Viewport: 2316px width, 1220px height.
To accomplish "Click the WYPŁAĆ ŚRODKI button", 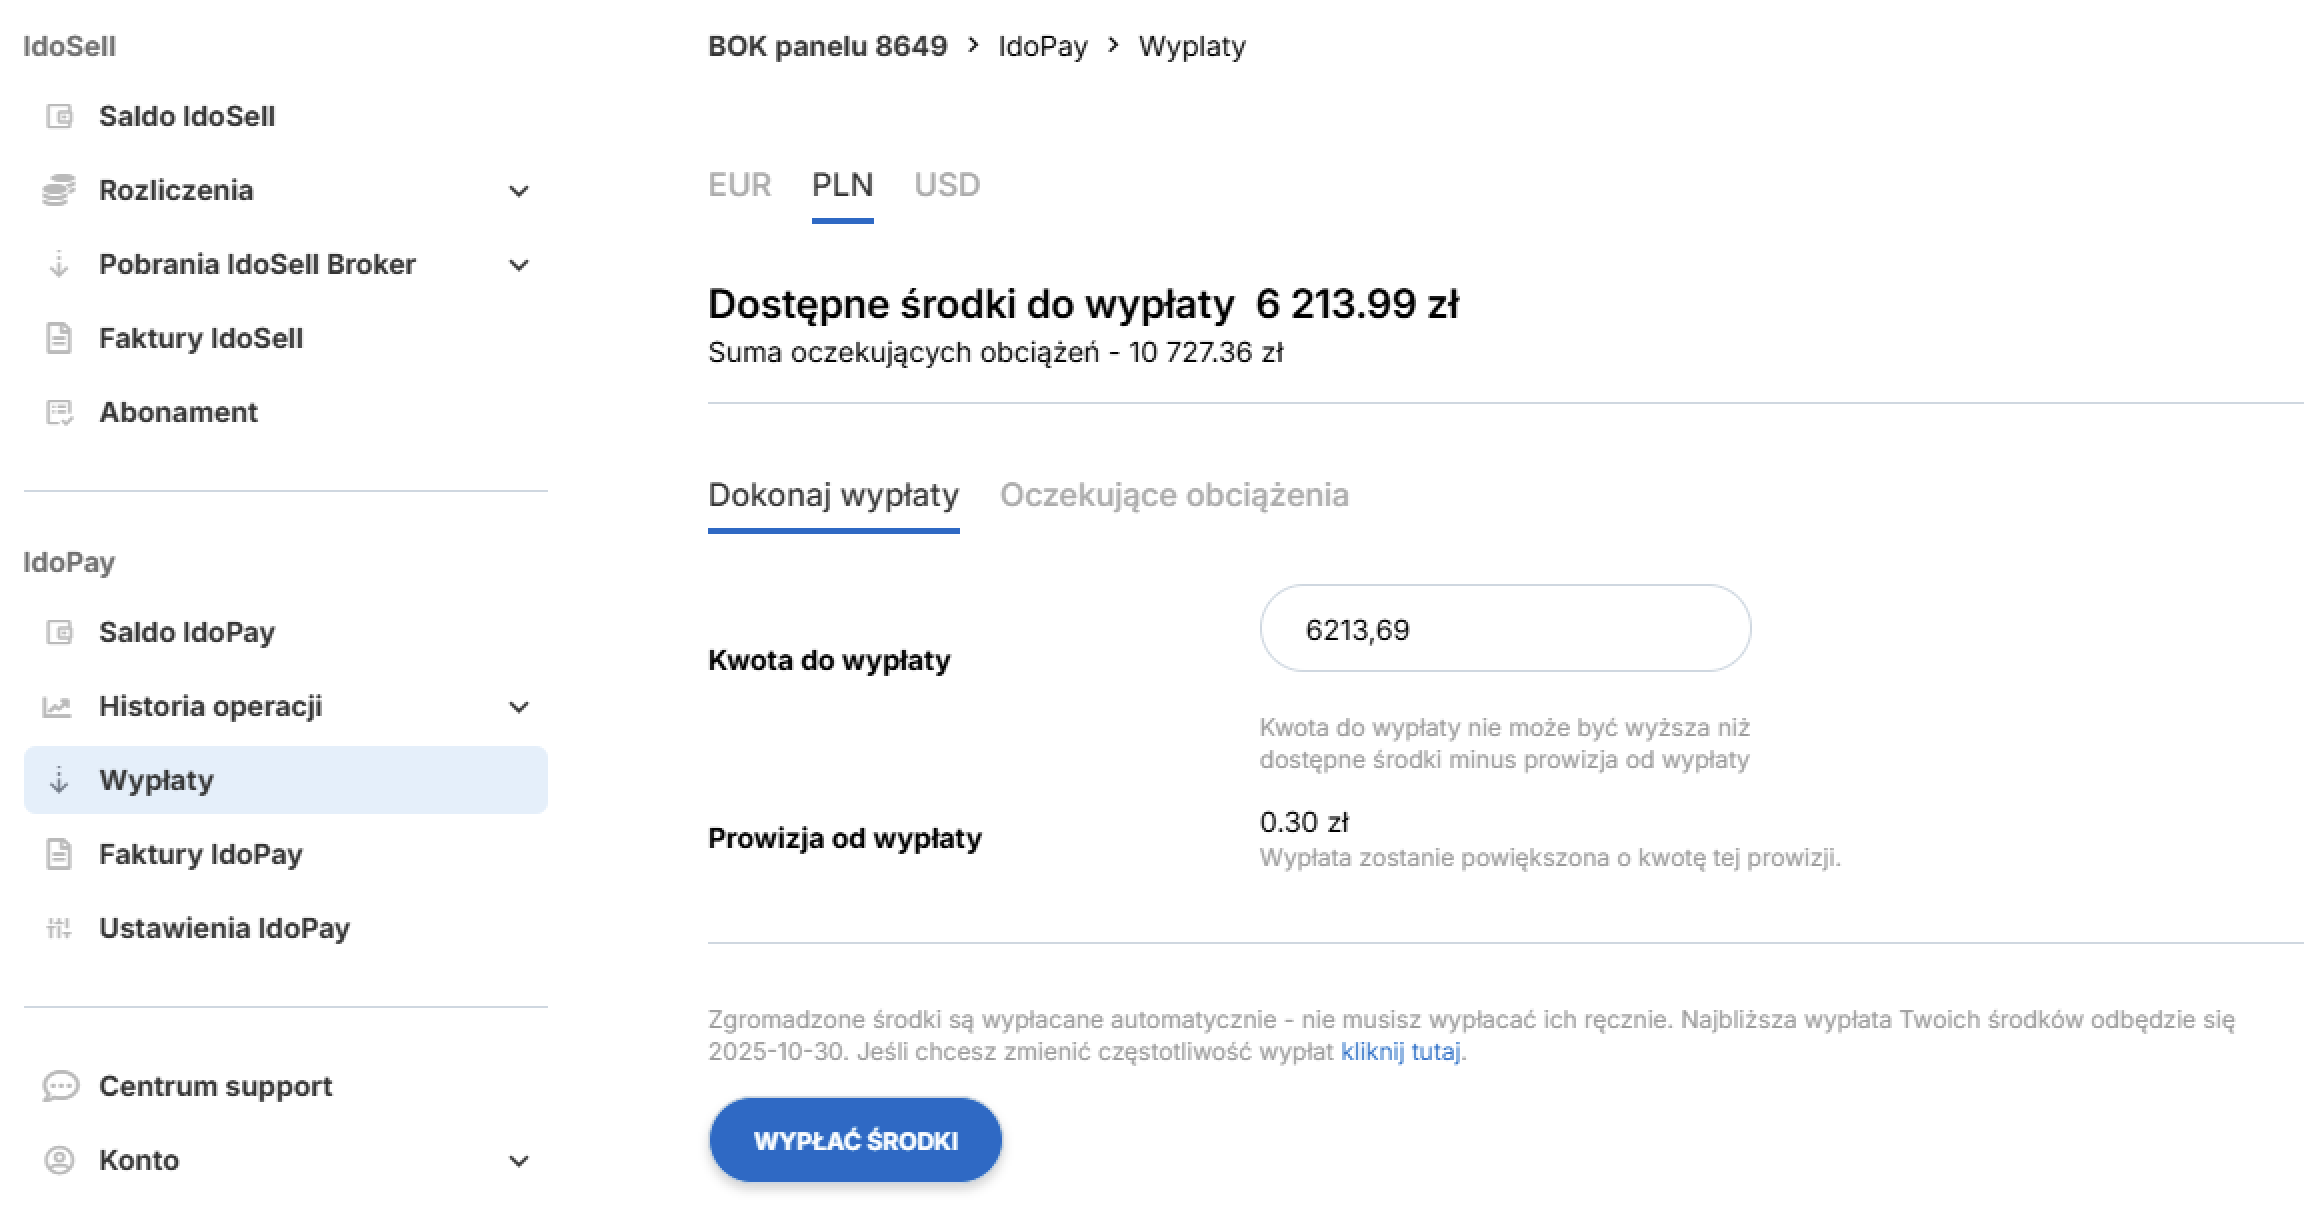I will click(x=855, y=1141).
